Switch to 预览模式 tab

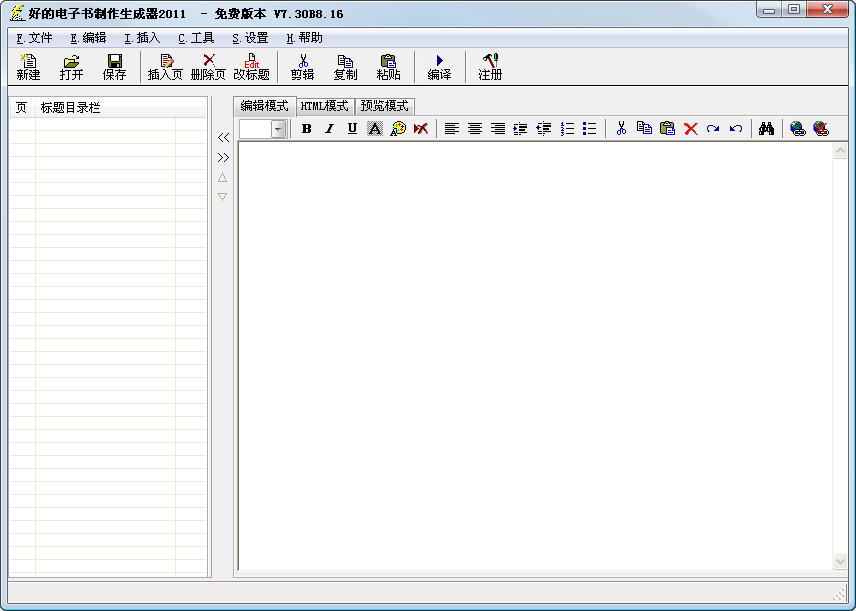(x=384, y=106)
